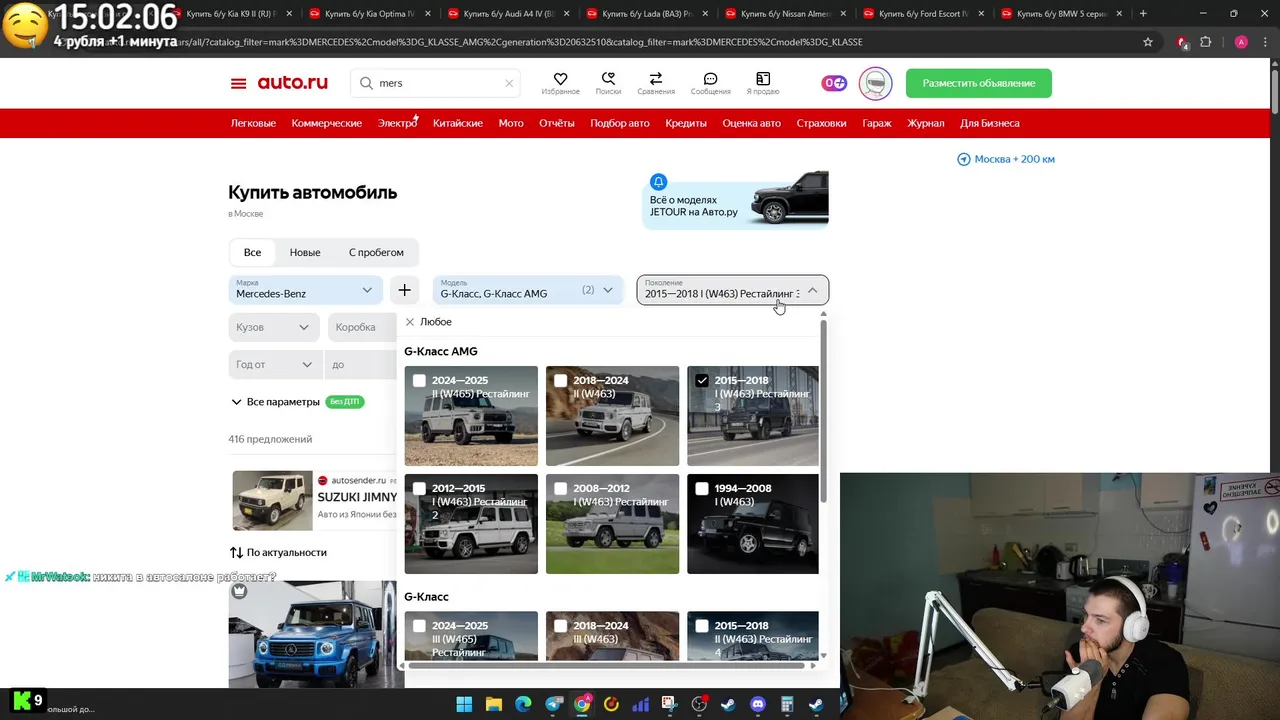This screenshot has width=1280, height=720.
Task: Open the Легковые menu item
Action: pos(253,123)
